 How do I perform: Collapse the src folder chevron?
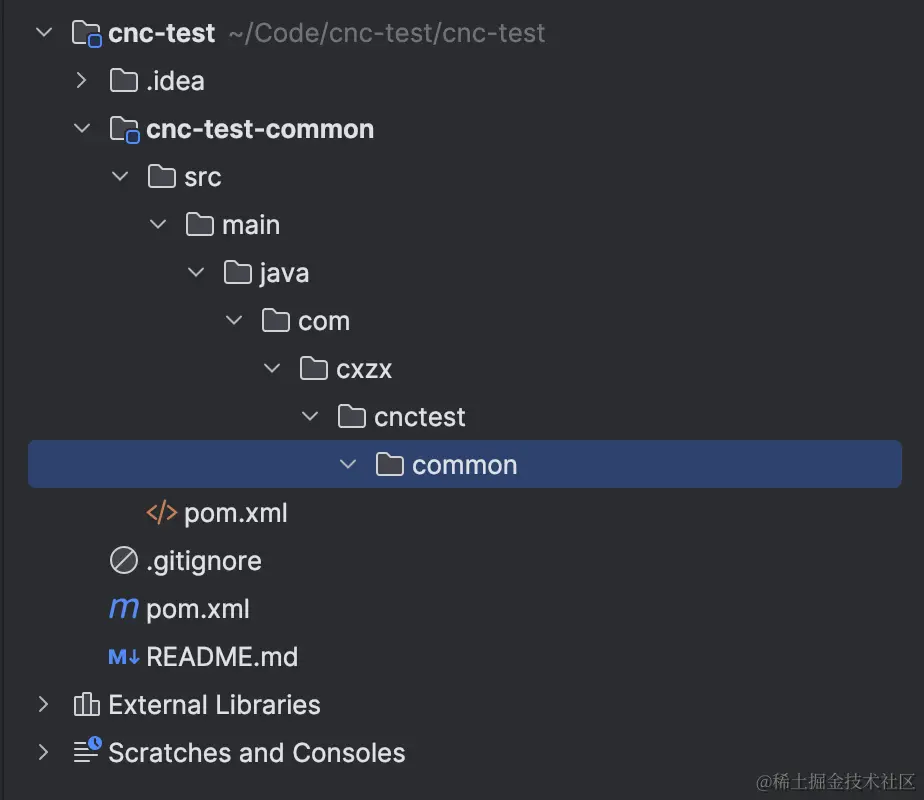pos(120,177)
